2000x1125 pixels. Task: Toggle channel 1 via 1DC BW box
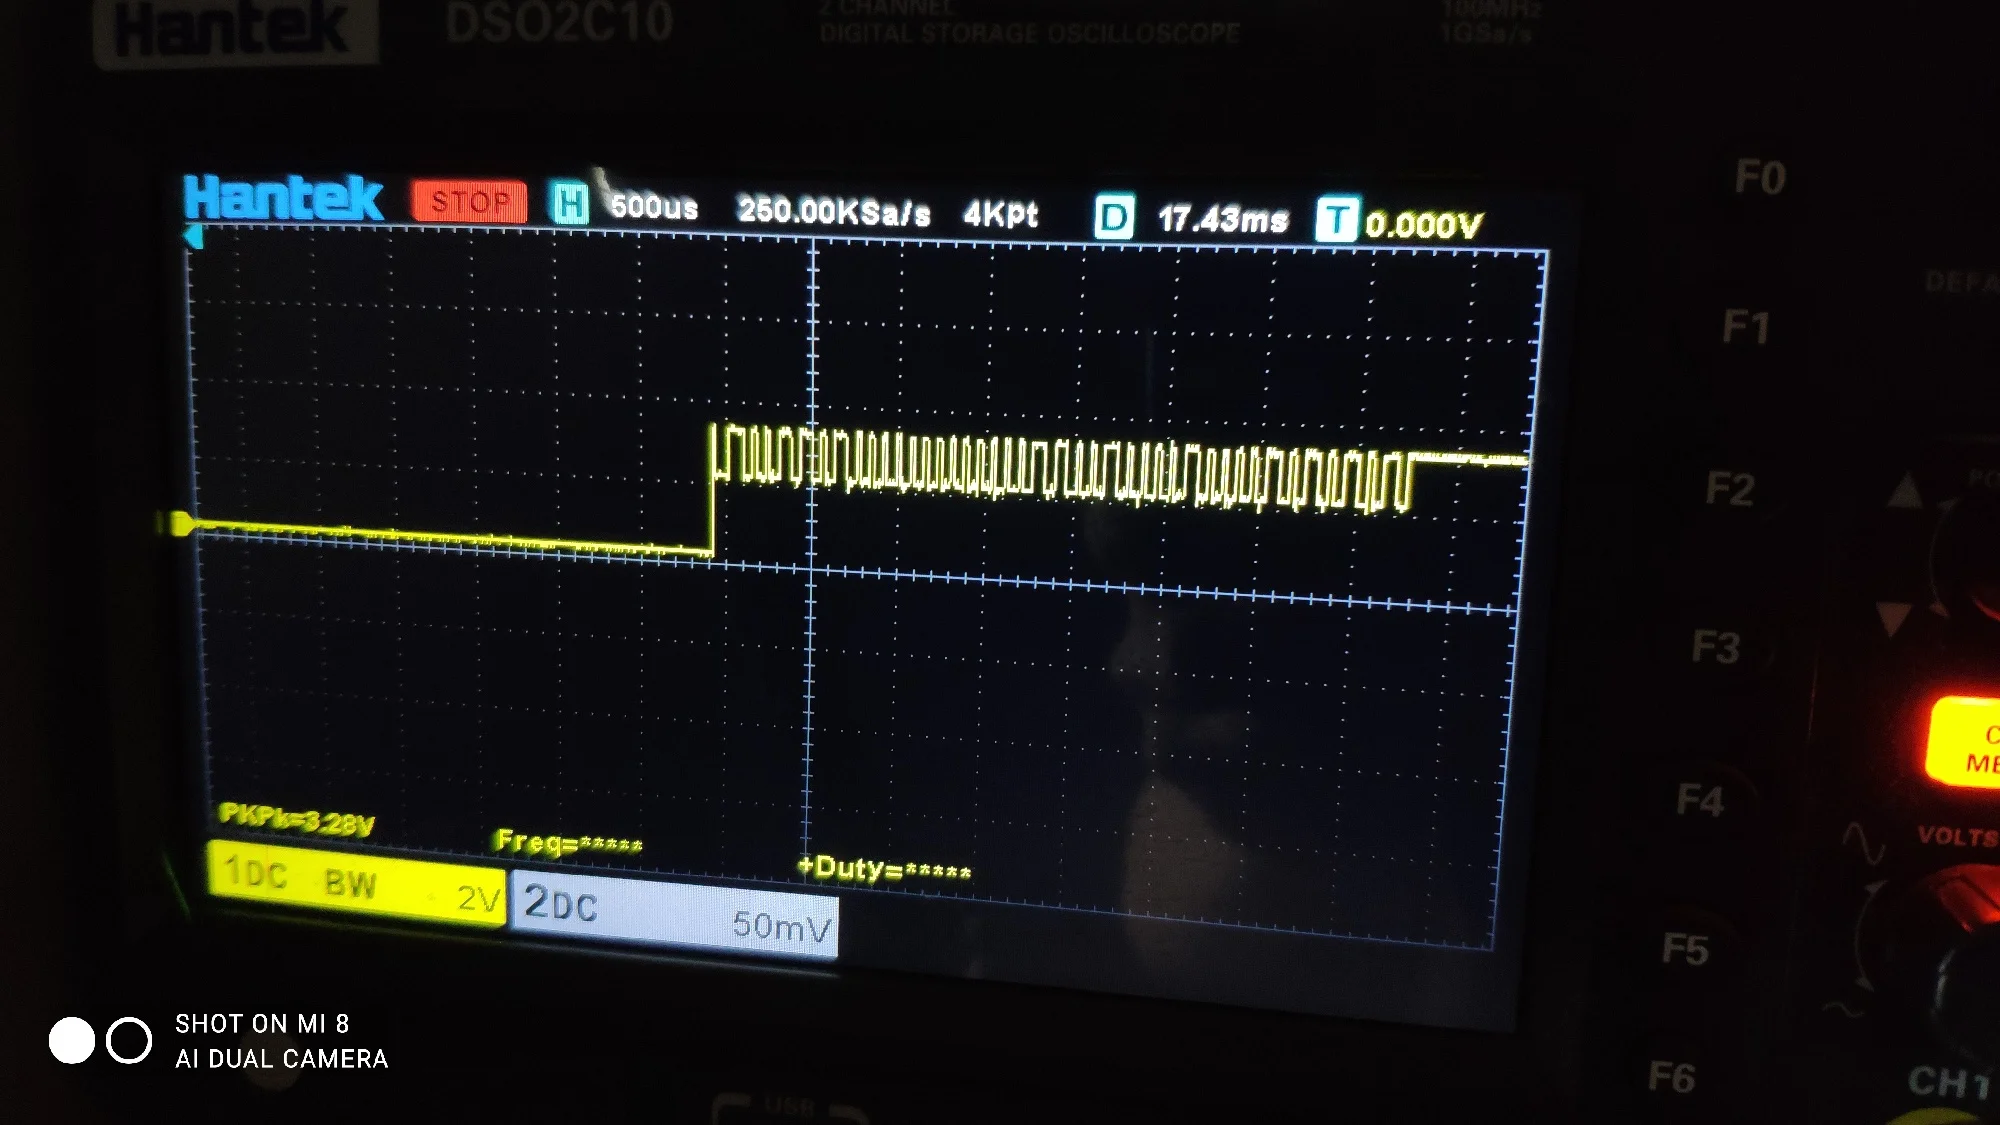pyautogui.click(x=357, y=883)
